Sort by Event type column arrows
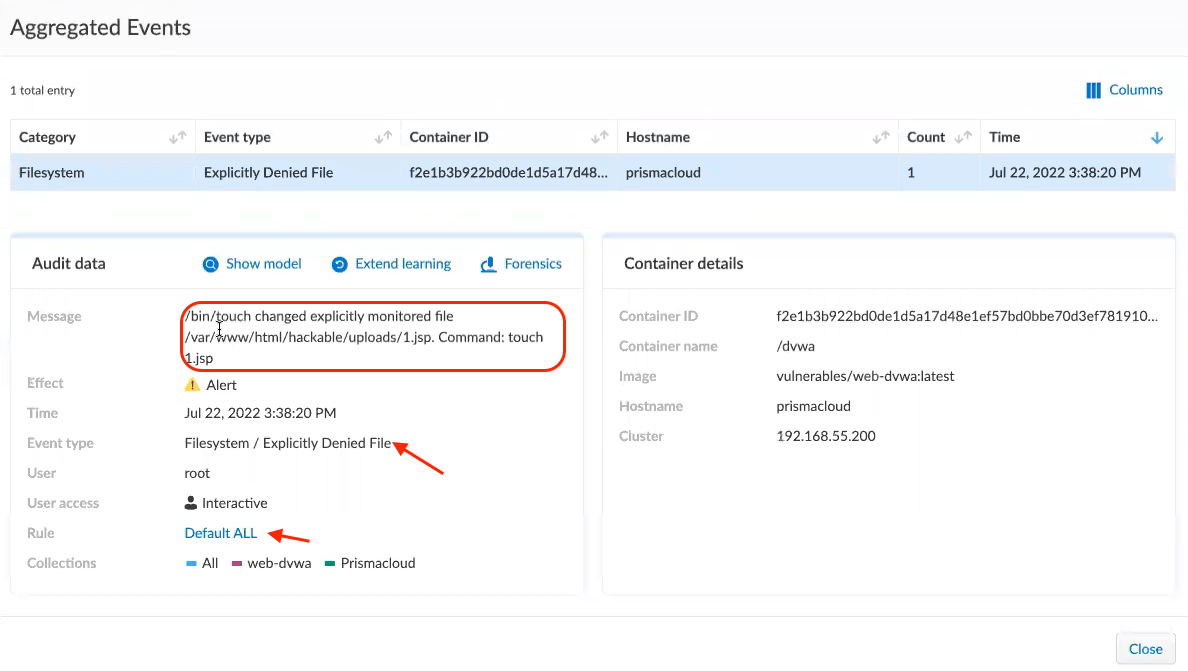 tap(383, 138)
